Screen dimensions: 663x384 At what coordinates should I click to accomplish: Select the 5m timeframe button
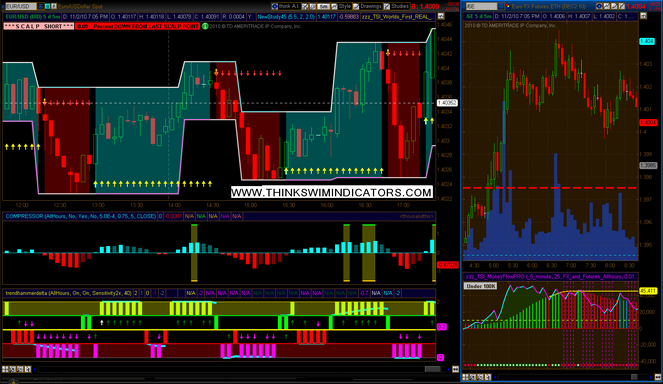coord(323,6)
